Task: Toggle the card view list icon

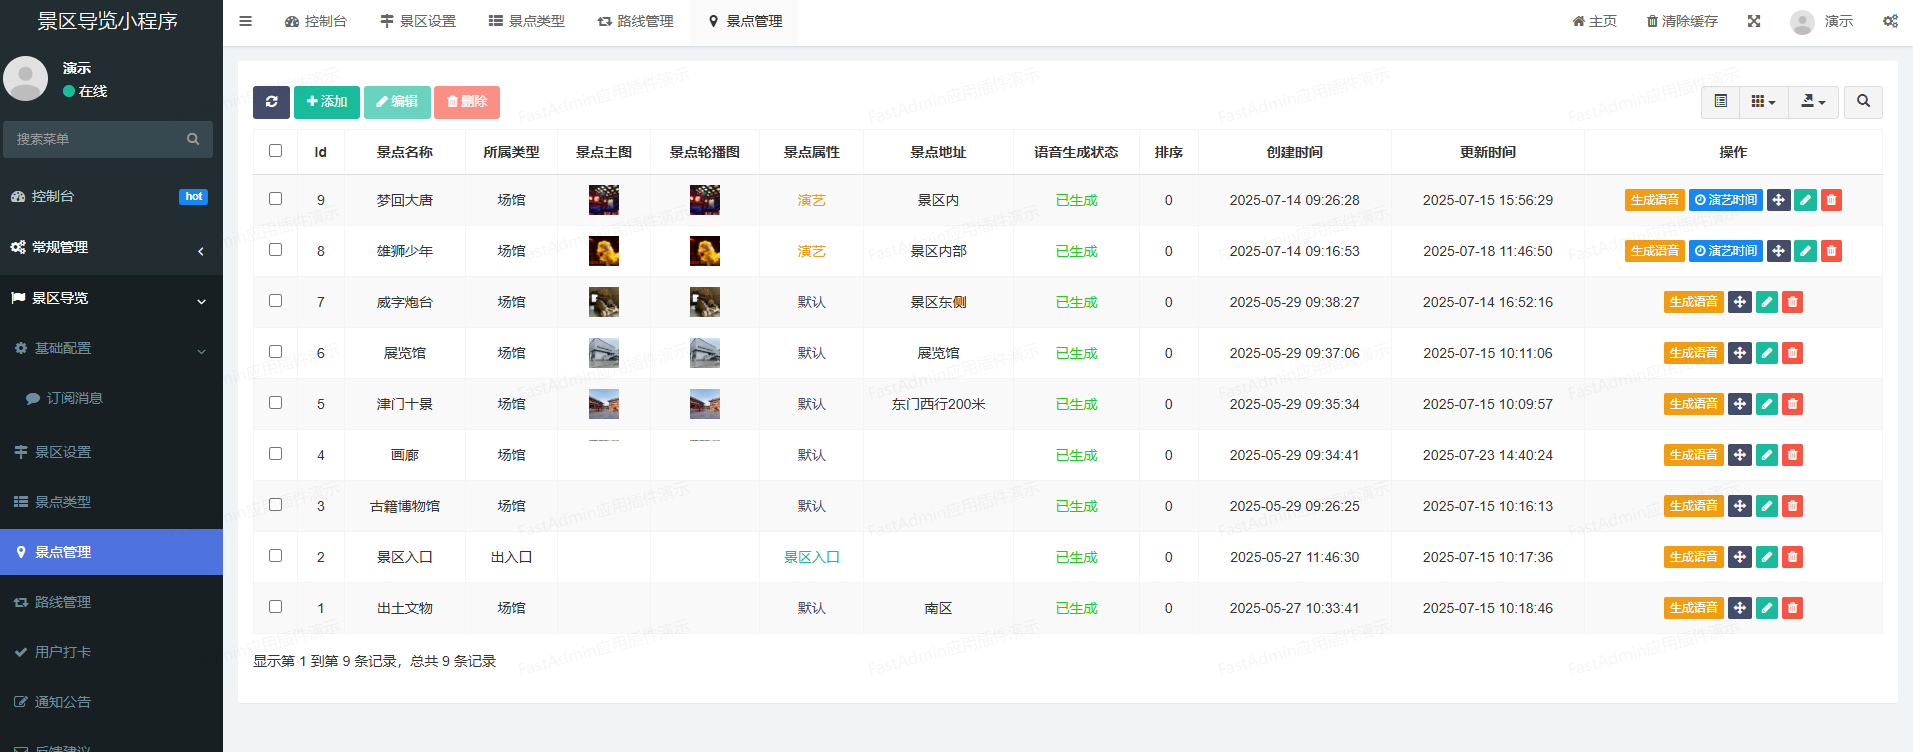Action: 1720,101
